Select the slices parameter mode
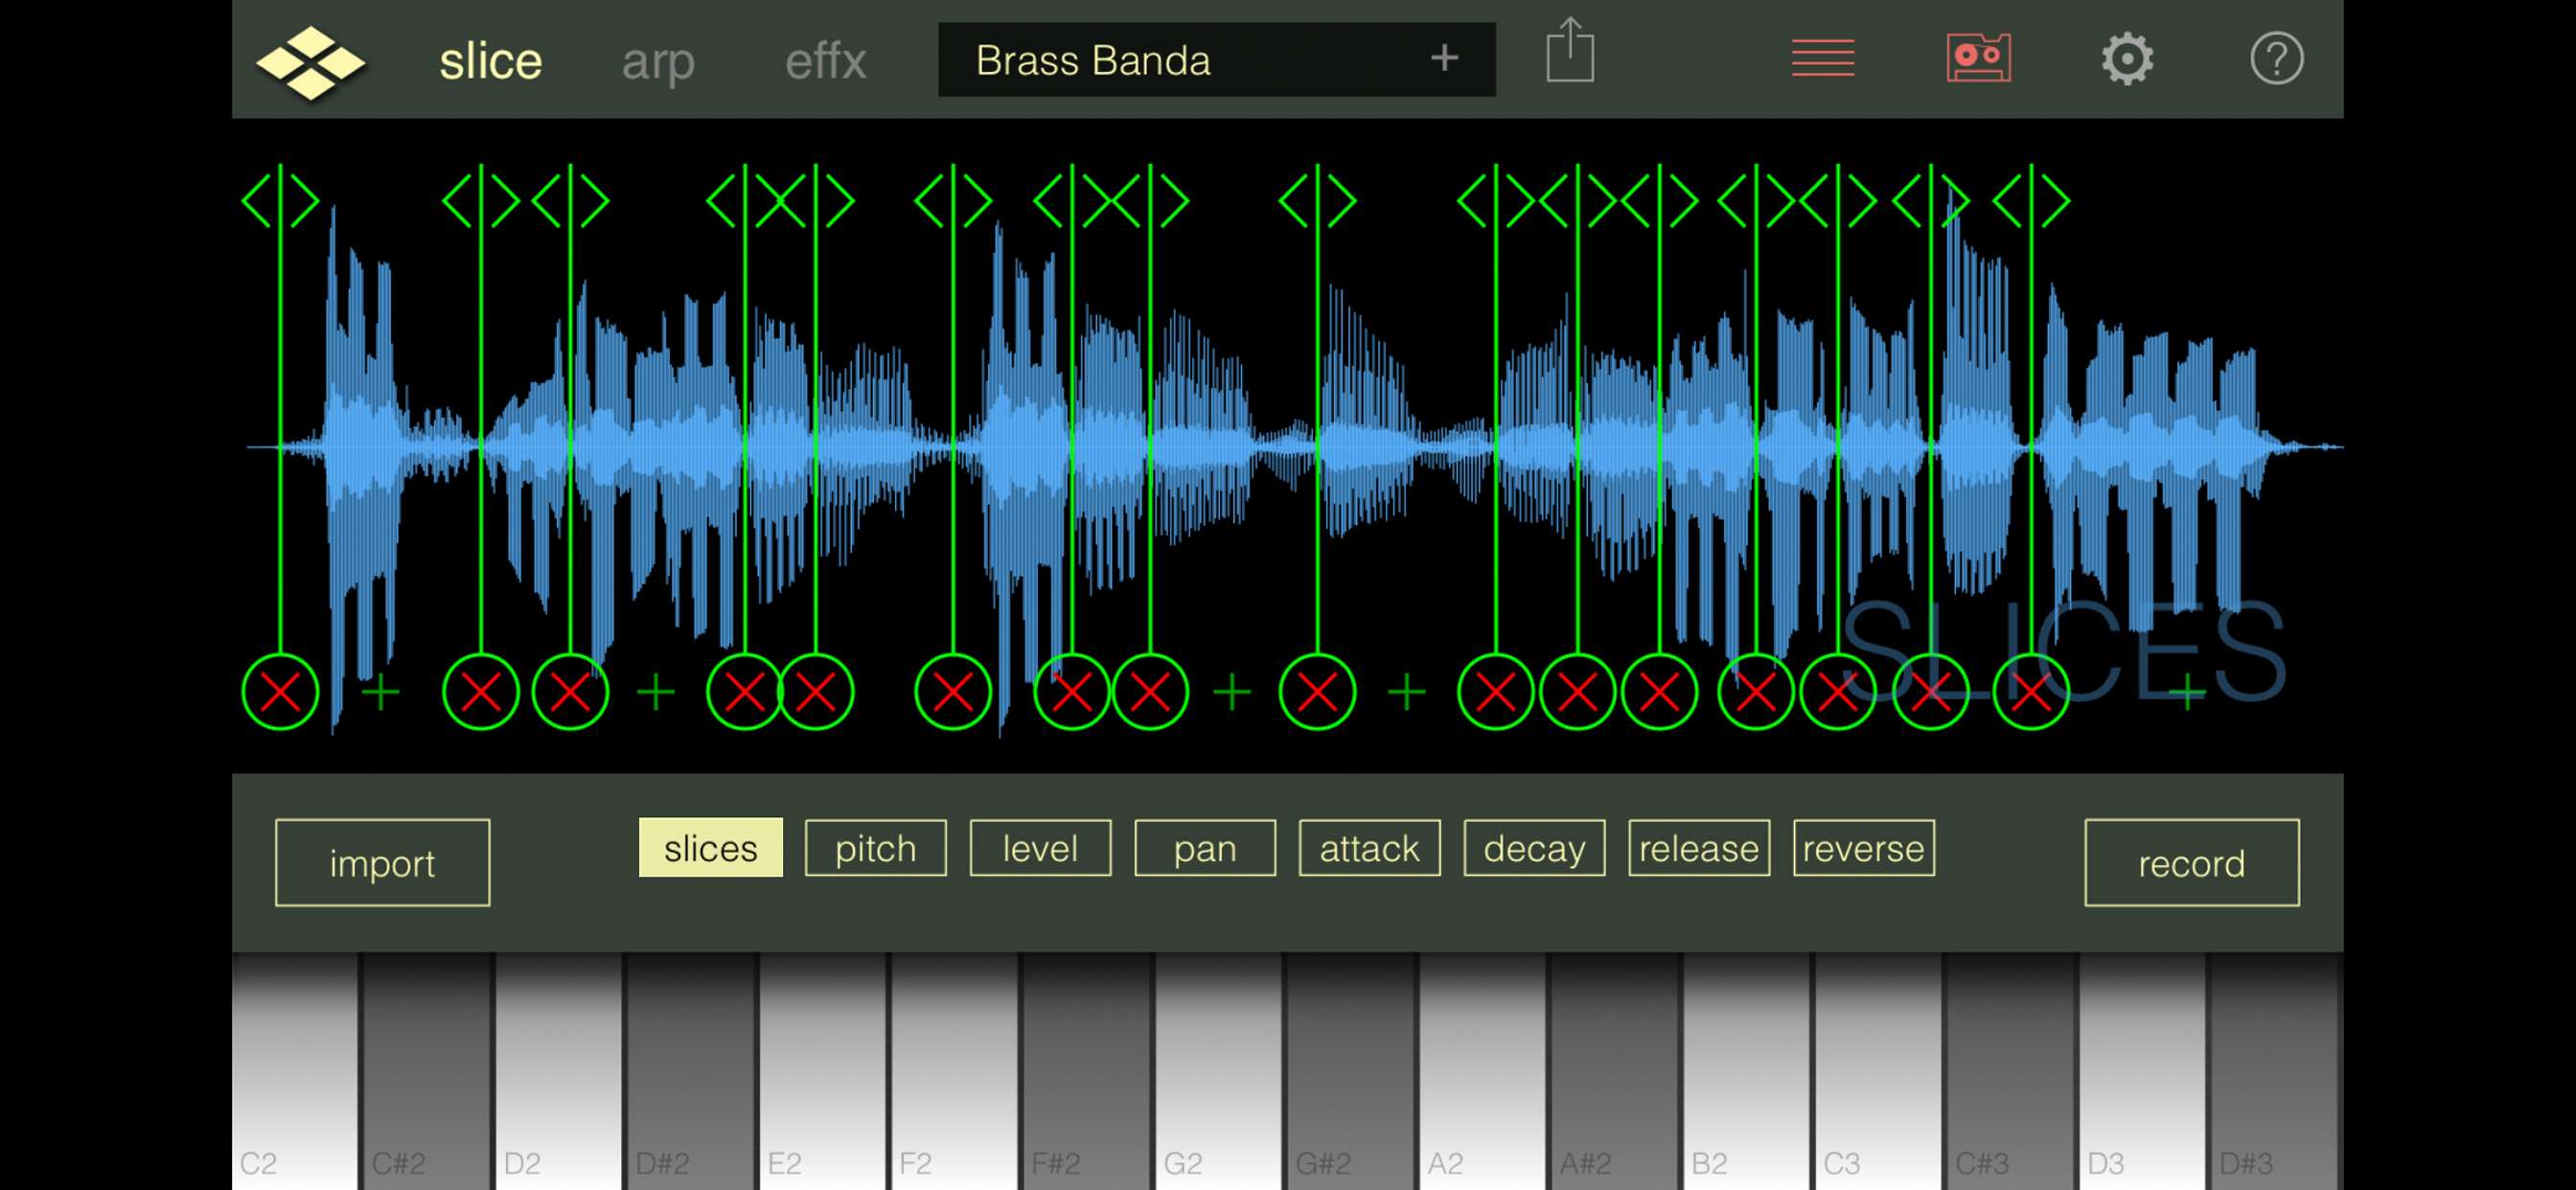This screenshot has height=1190, width=2576. (710, 848)
